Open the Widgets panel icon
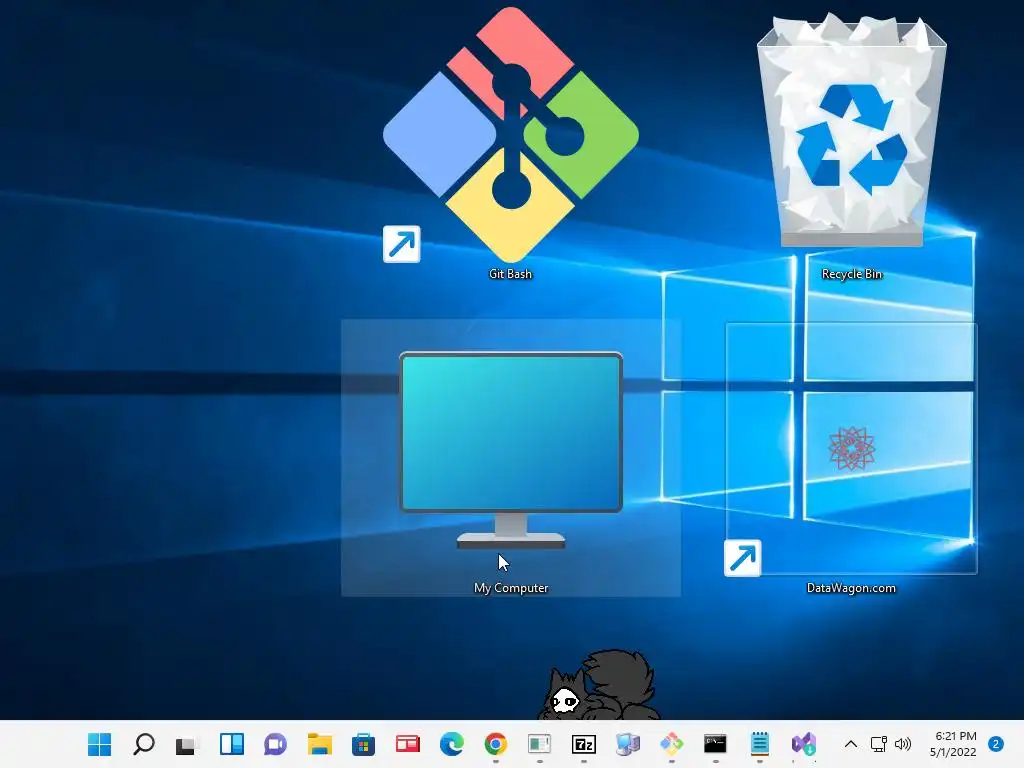 pos(232,744)
